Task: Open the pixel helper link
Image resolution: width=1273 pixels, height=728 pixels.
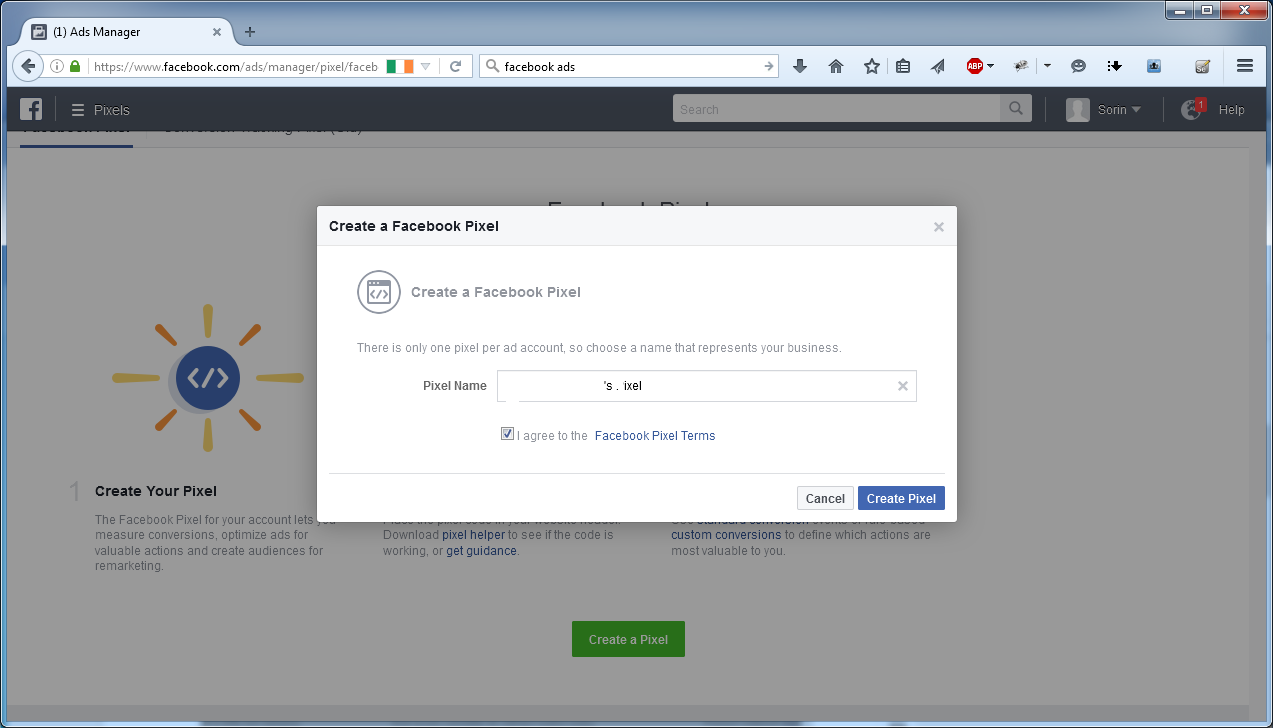Action: point(474,535)
